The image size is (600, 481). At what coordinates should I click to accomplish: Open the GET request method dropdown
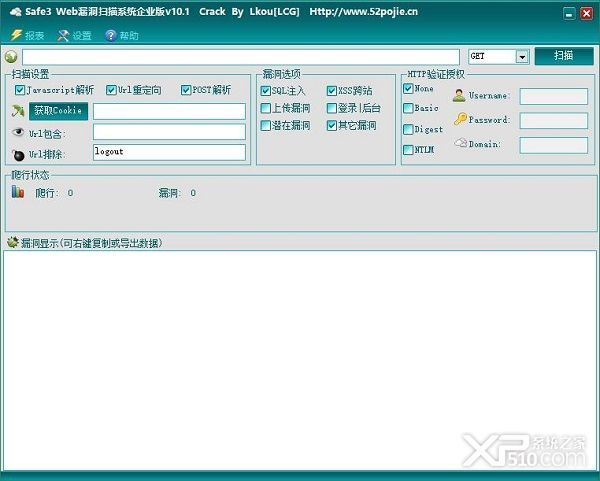[x=522, y=57]
